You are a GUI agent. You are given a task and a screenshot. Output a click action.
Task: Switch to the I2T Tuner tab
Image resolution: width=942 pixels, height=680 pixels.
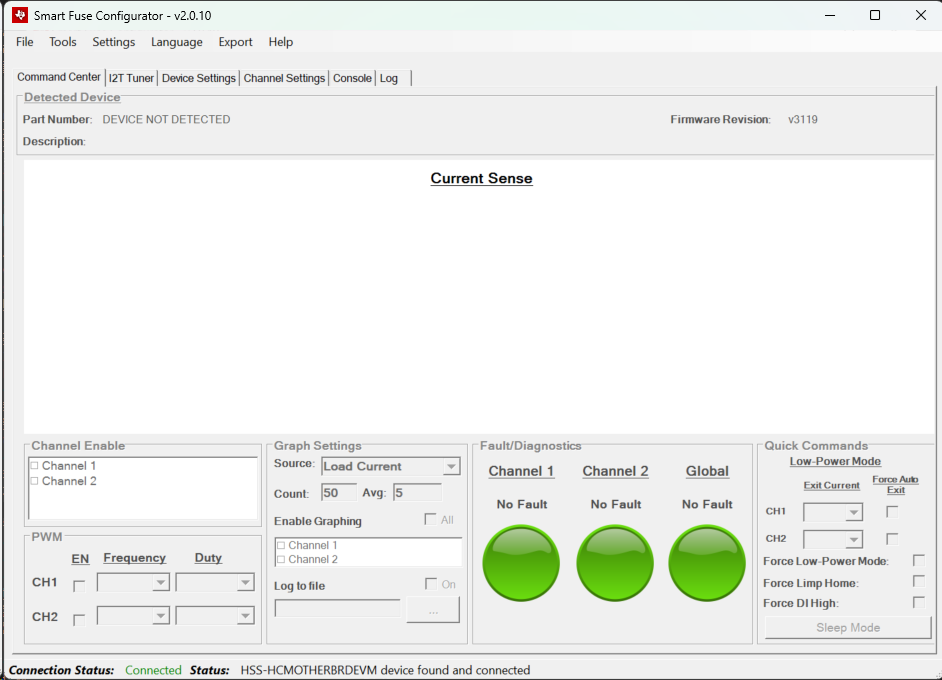(x=131, y=77)
